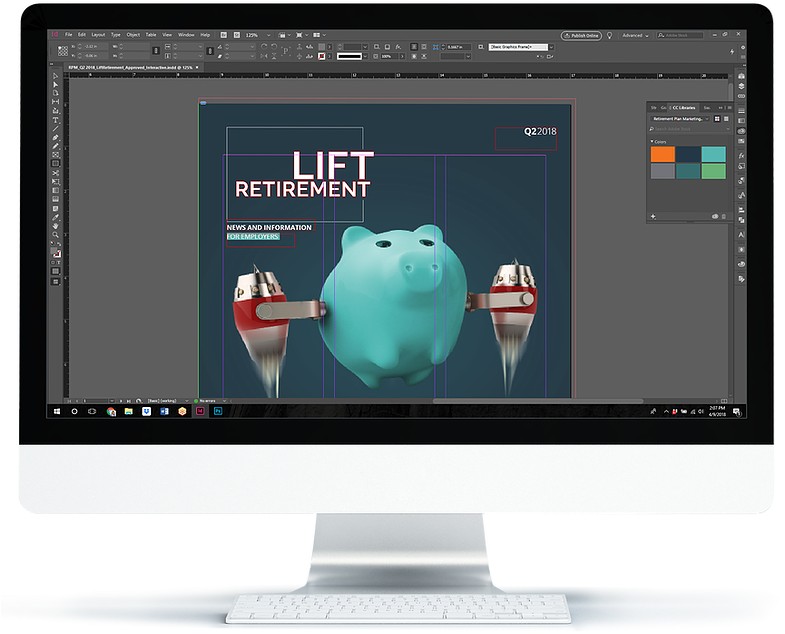Open the Advanced workspace switcher
This screenshot has height=634, width=785.
(x=635, y=36)
